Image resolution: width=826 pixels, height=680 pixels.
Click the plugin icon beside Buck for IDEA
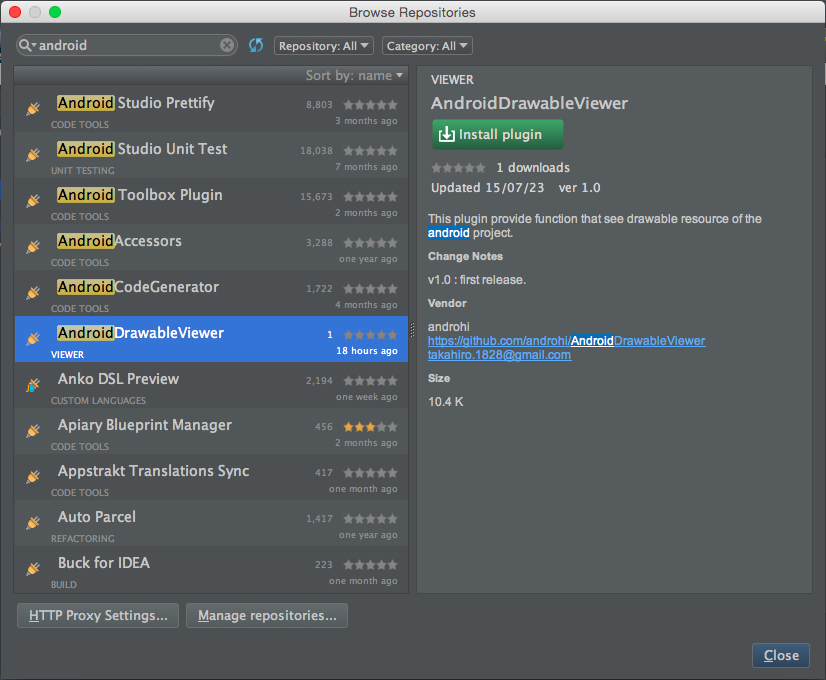click(x=33, y=568)
